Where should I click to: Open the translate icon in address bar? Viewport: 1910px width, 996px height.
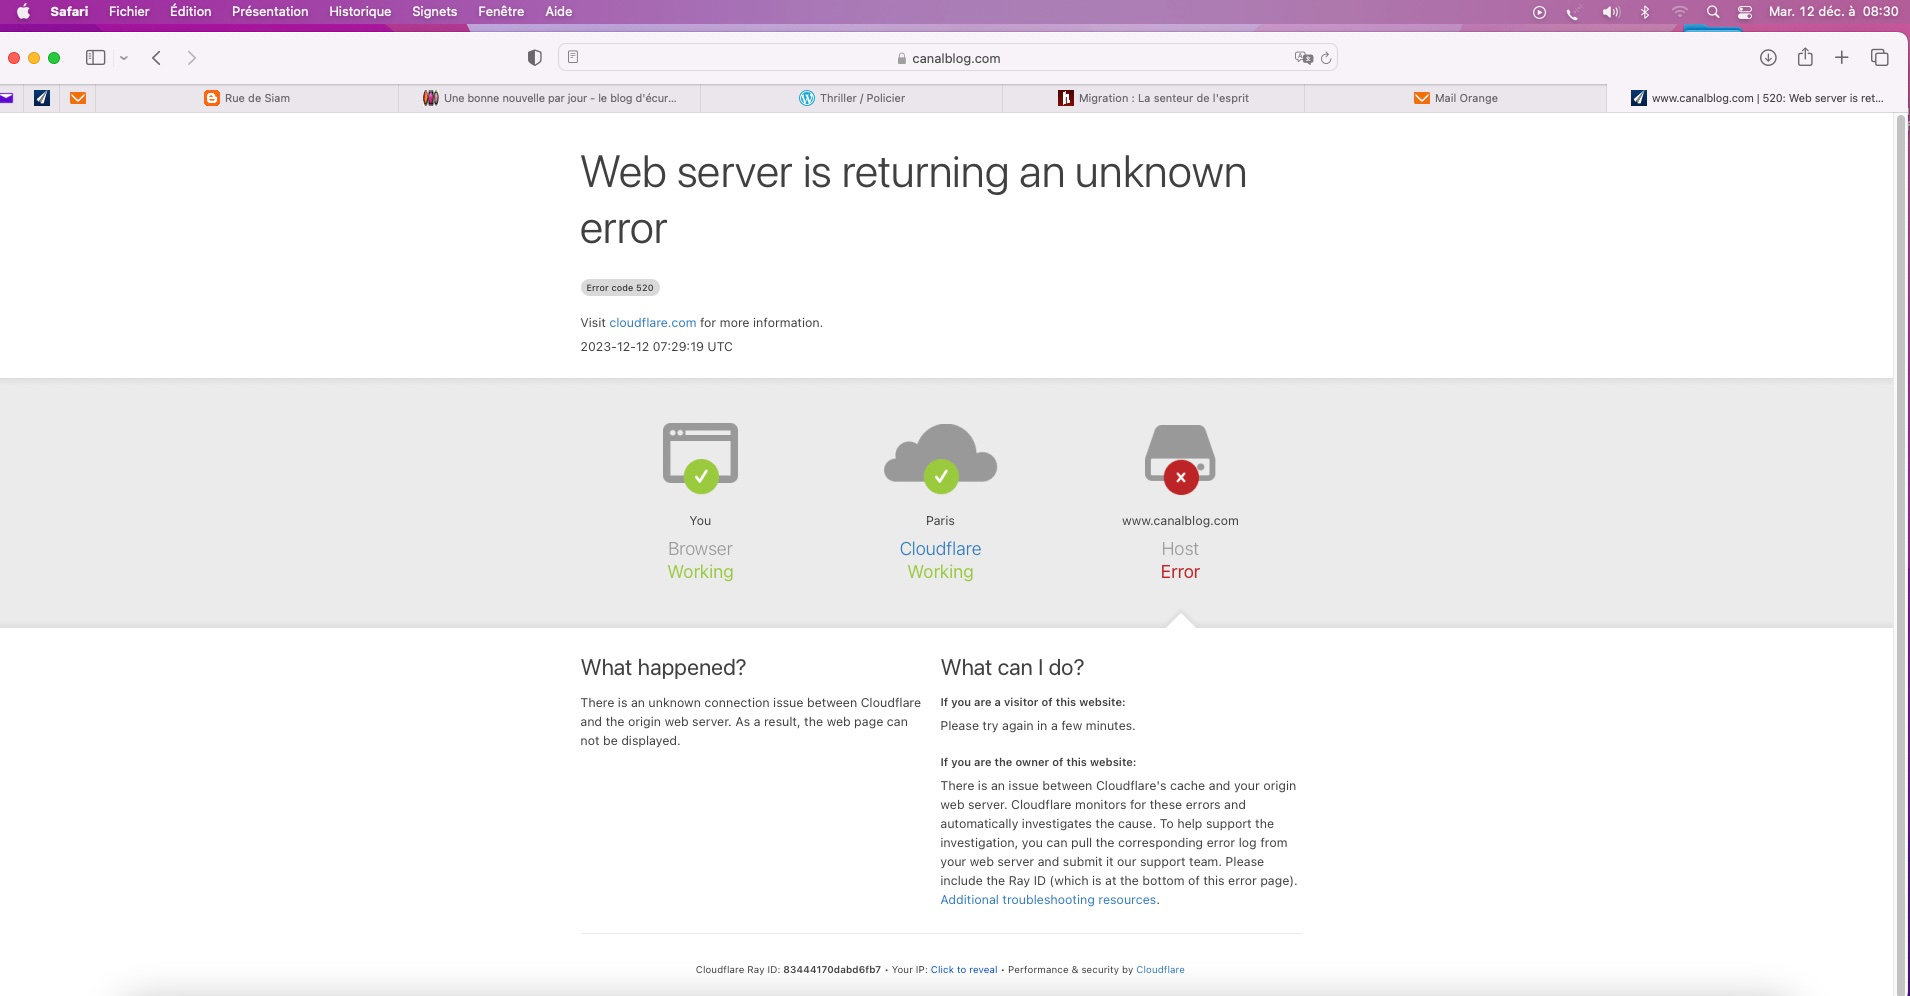pyautogui.click(x=1303, y=58)
